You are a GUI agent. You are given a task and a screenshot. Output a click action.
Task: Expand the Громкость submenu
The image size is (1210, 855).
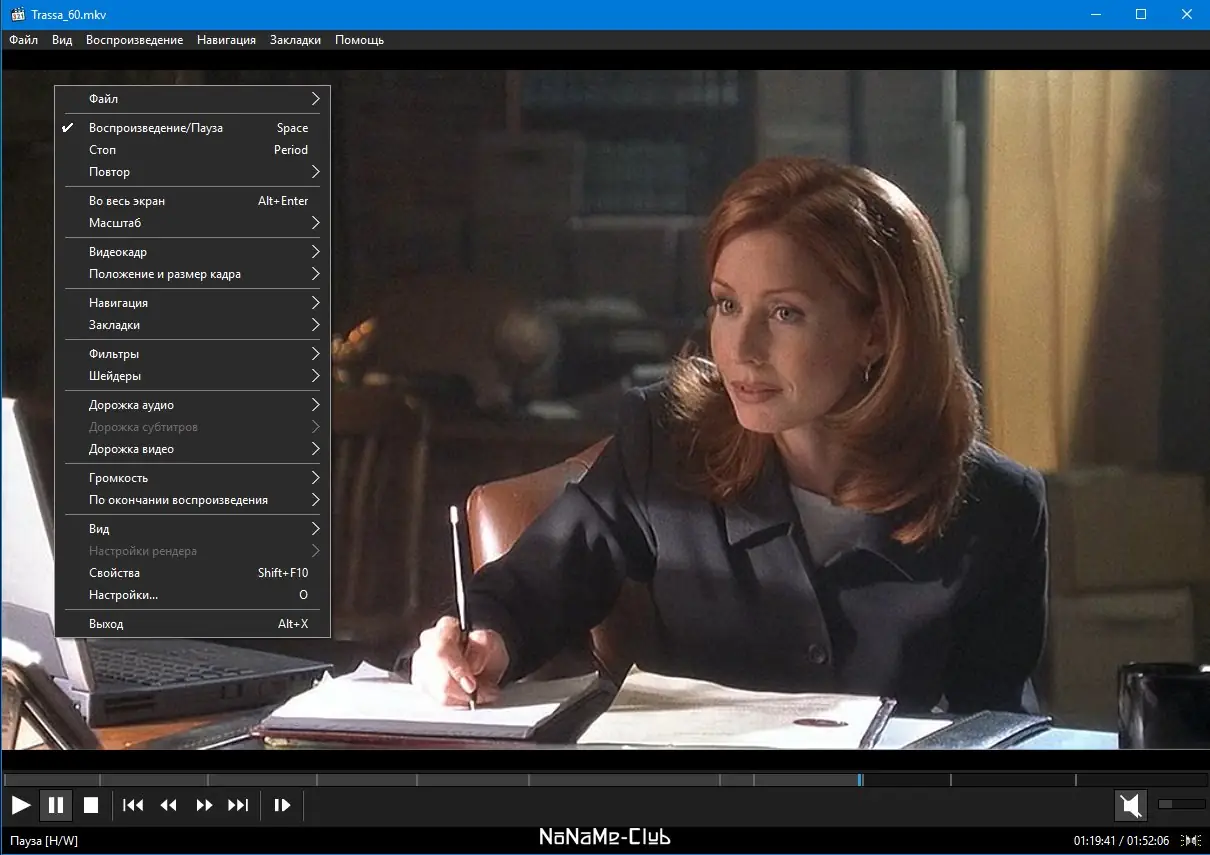coord(193,478)
